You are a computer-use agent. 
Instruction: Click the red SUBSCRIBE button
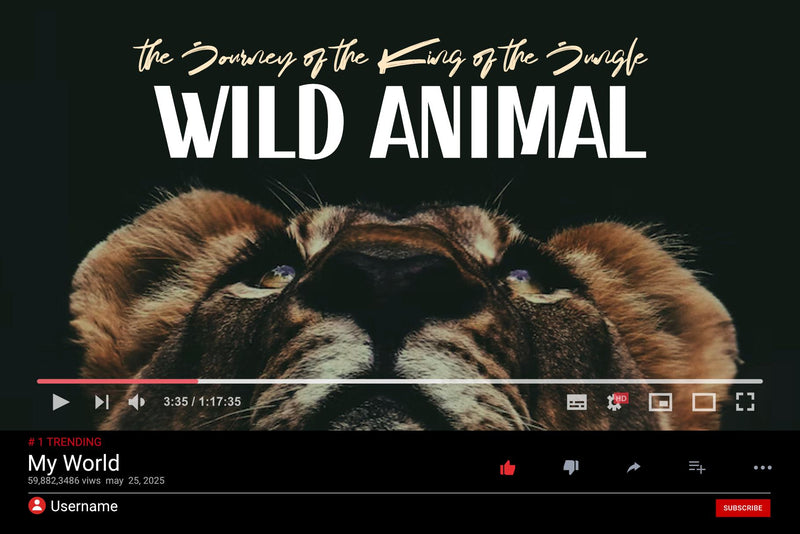(x=743, y=508)
